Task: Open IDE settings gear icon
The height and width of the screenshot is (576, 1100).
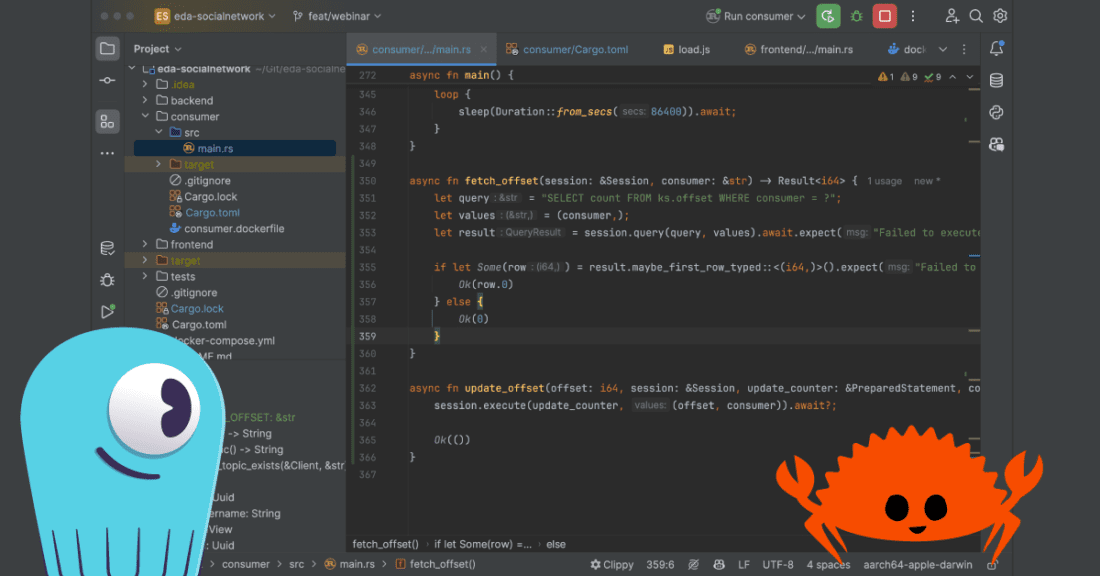Action: coord(1000,16)
